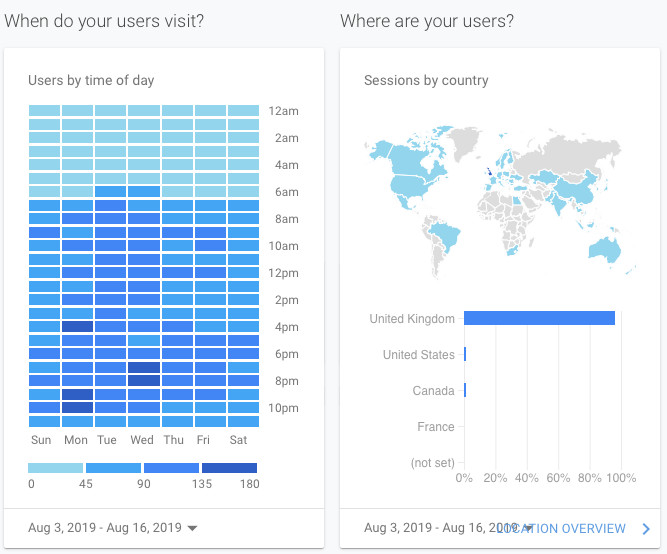
Task: Click the dark Wednesday 8pm heatmap cell
Action: 144,380
